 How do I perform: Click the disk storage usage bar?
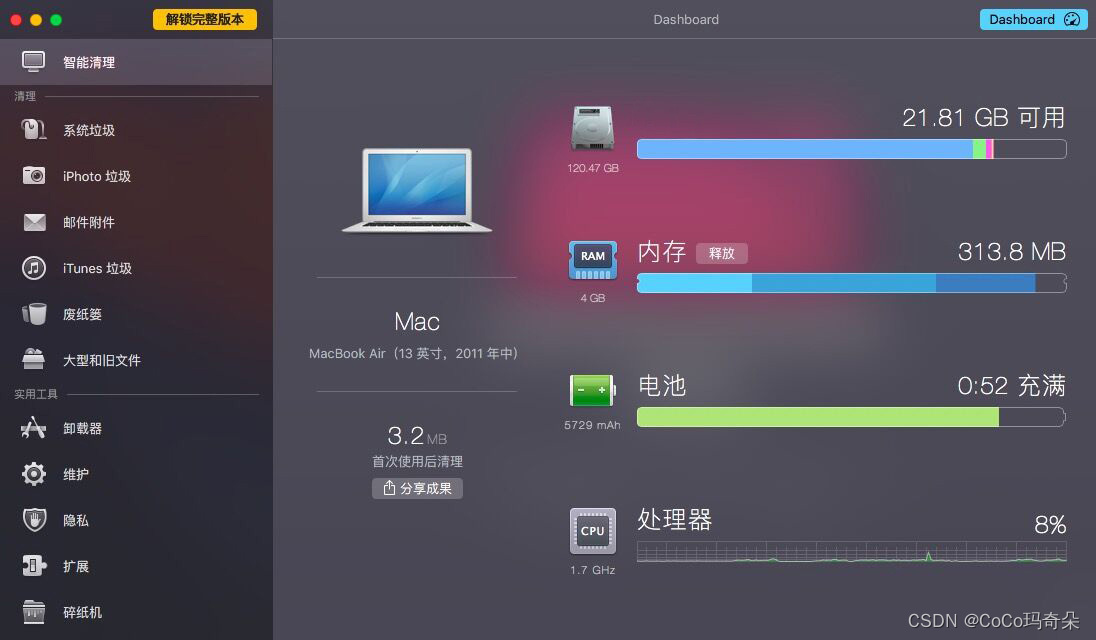(851, 149)
